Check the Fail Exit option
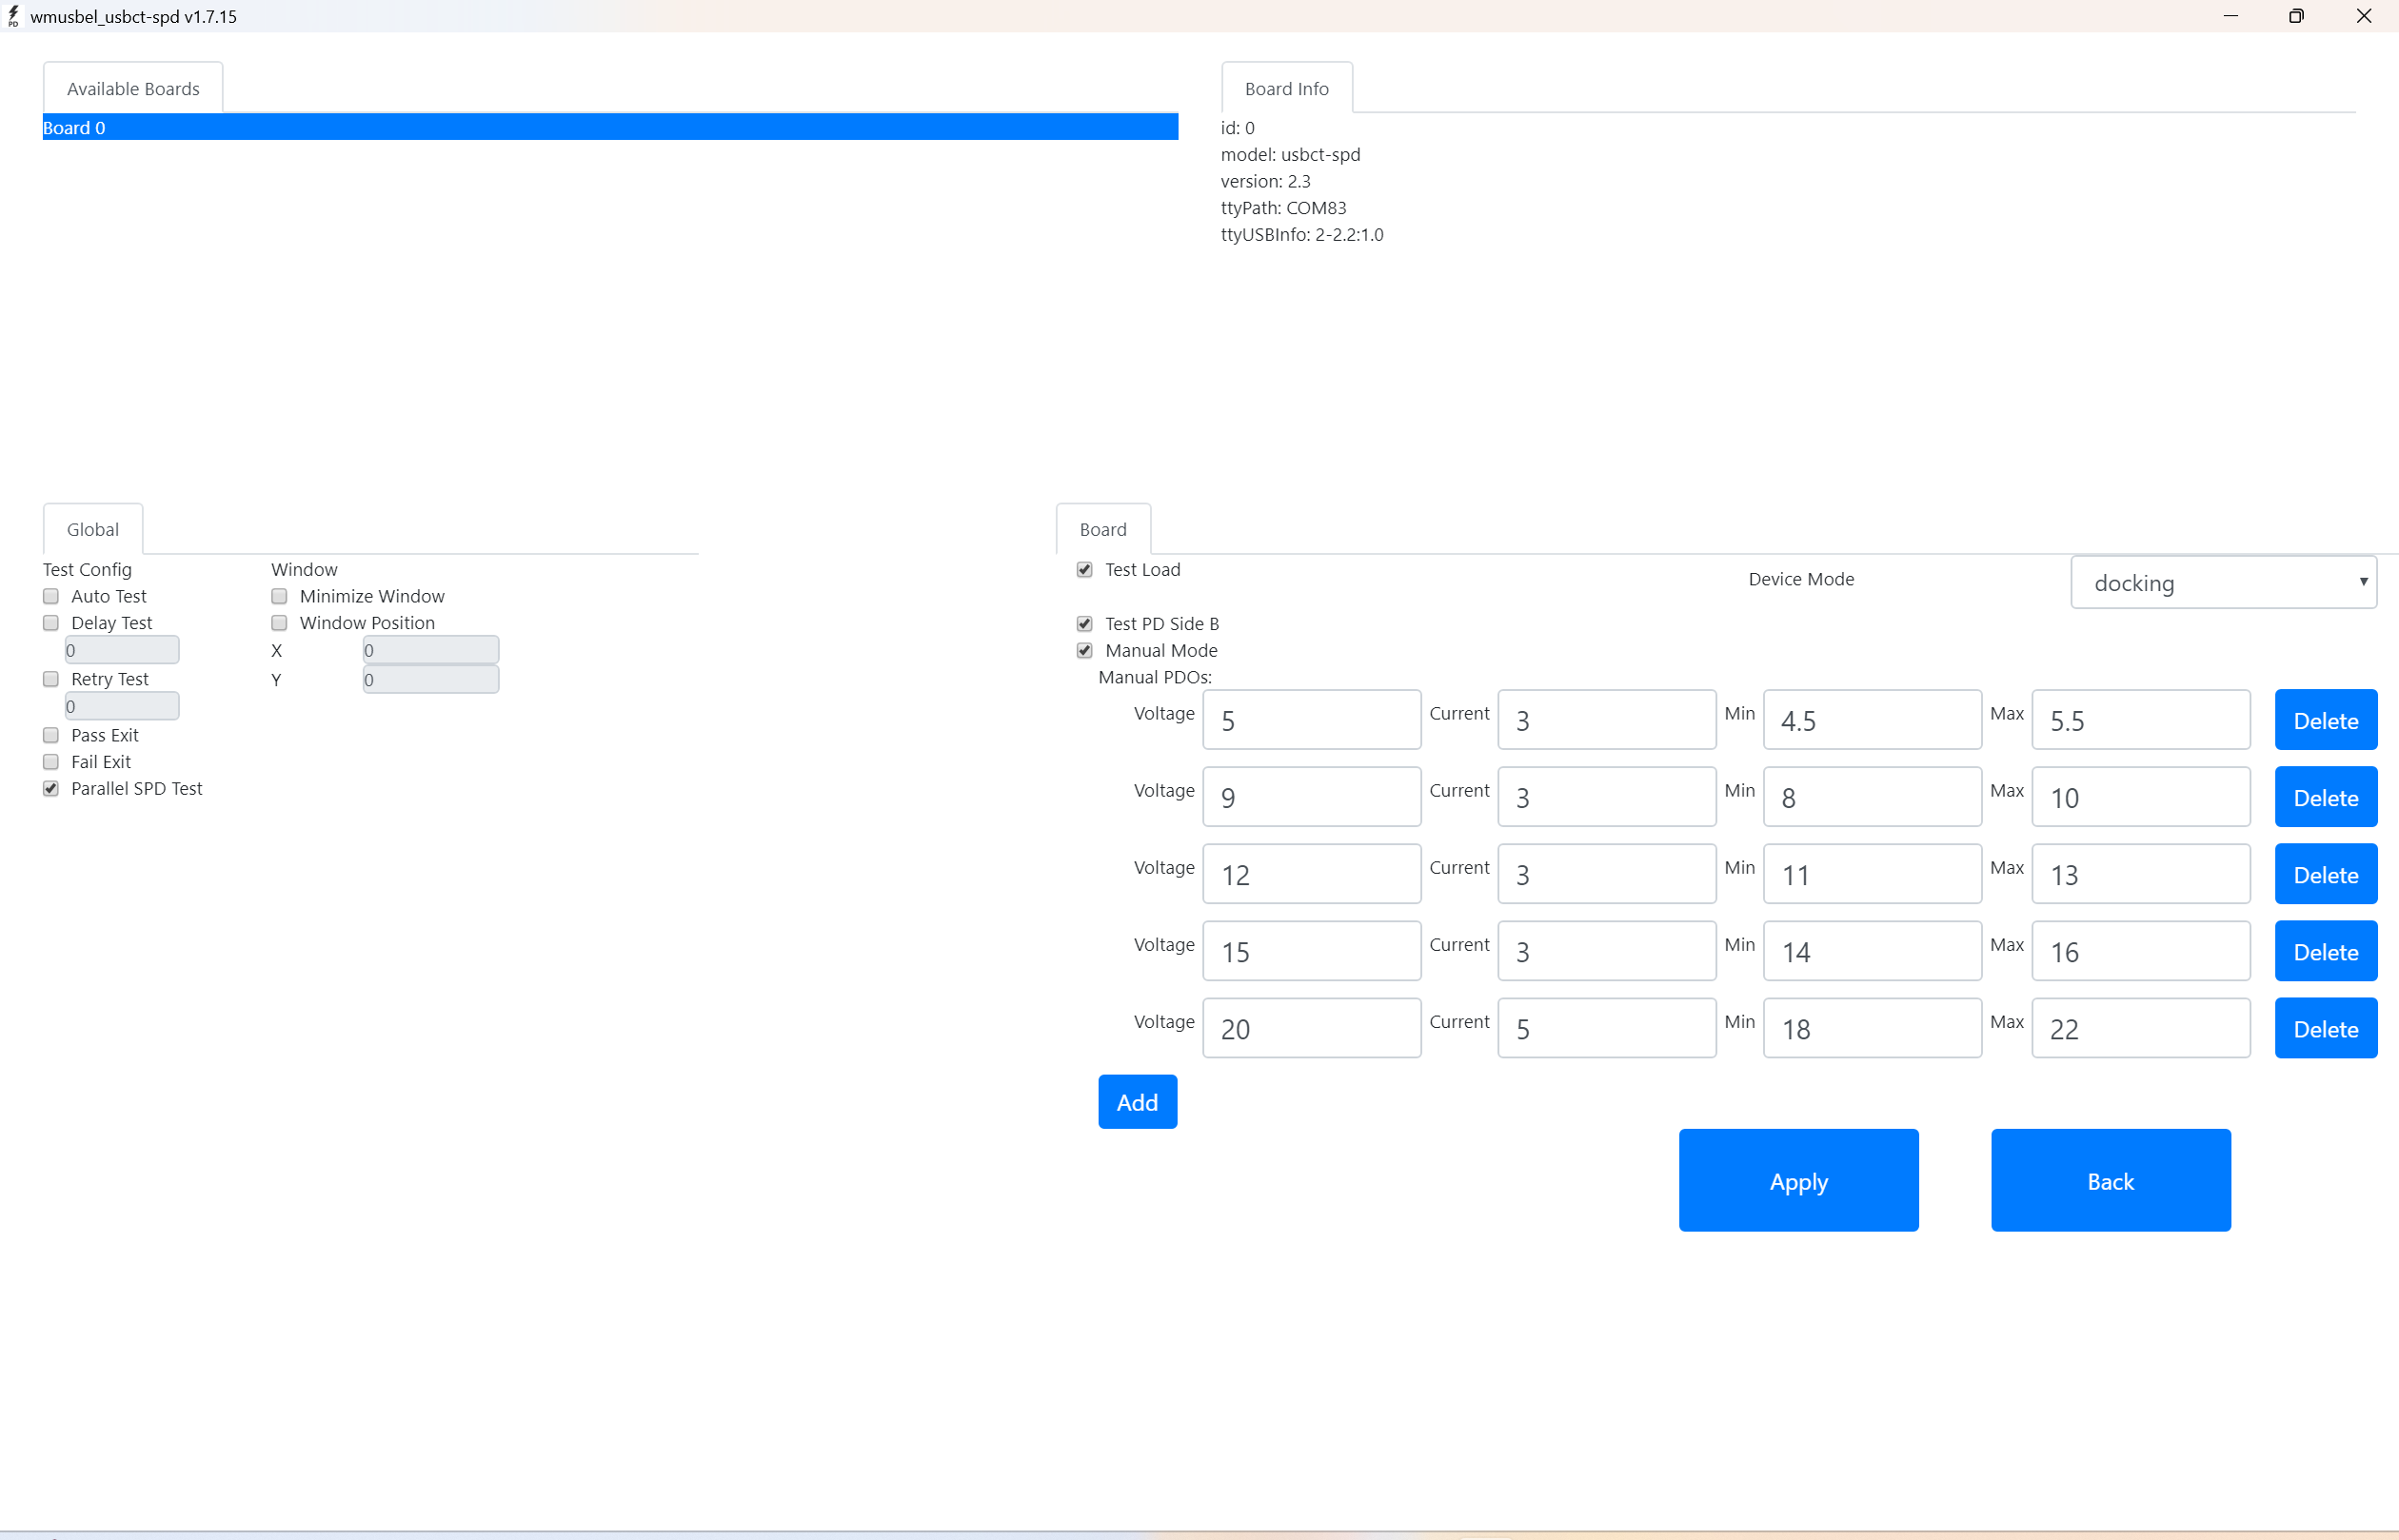This screenshot has height=1540, width=2399. 51,762
